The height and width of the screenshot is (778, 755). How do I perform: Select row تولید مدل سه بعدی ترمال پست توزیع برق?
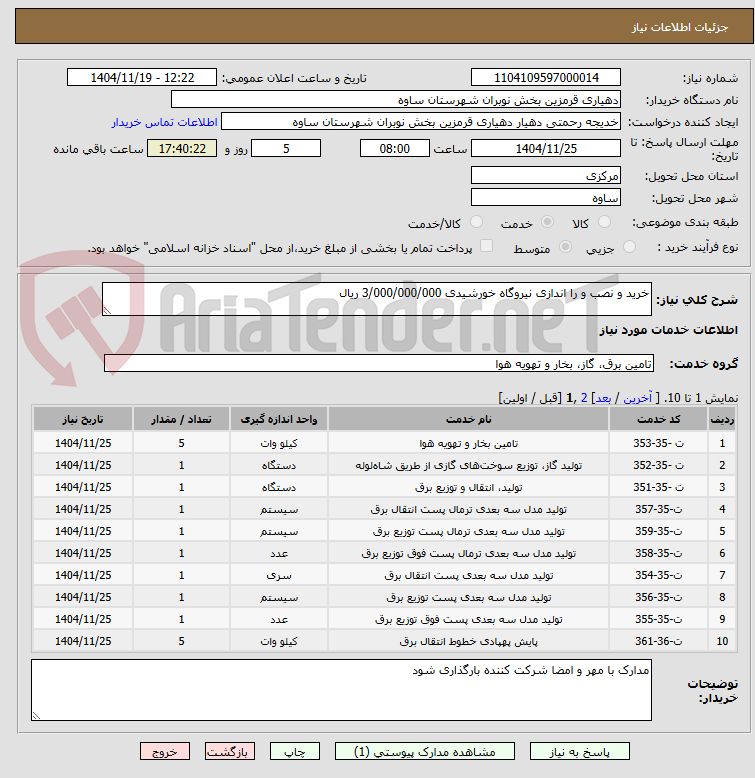[384, 531]
